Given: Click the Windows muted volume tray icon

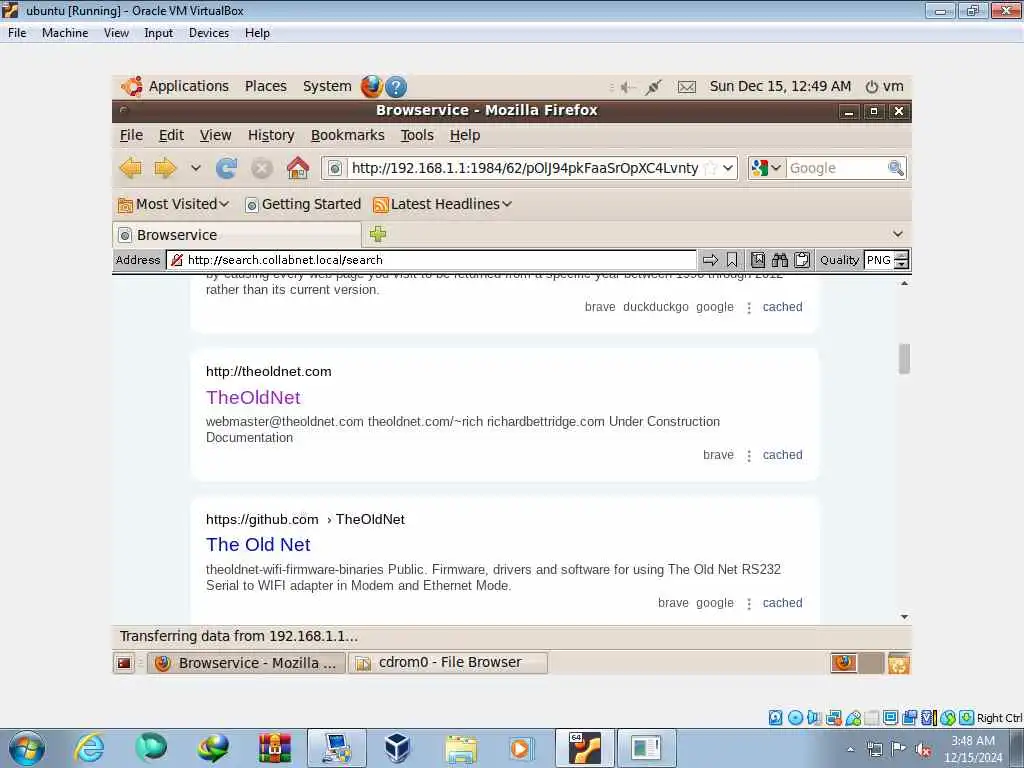Looking at the screenshot, I should point(923,750).
